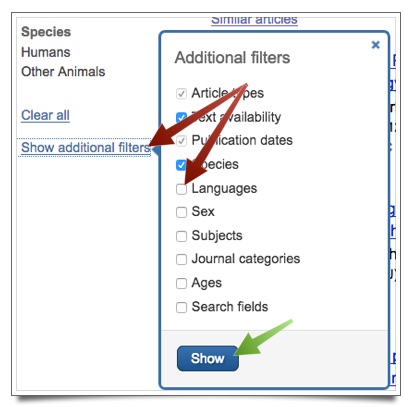Tick the Subjects checkbox
Image resolution: width=414 pixels, height=407 pixels.
click(x=181, y=236)
